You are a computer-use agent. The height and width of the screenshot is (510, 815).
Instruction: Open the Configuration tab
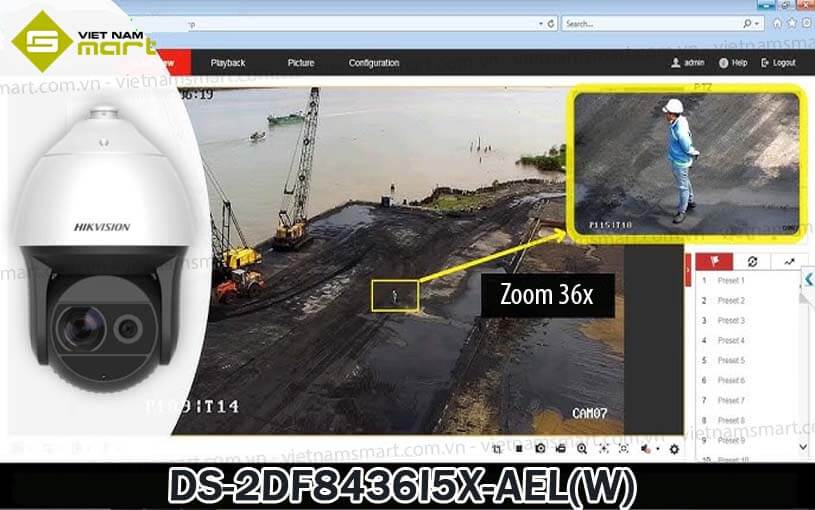[x=374, y=63]
